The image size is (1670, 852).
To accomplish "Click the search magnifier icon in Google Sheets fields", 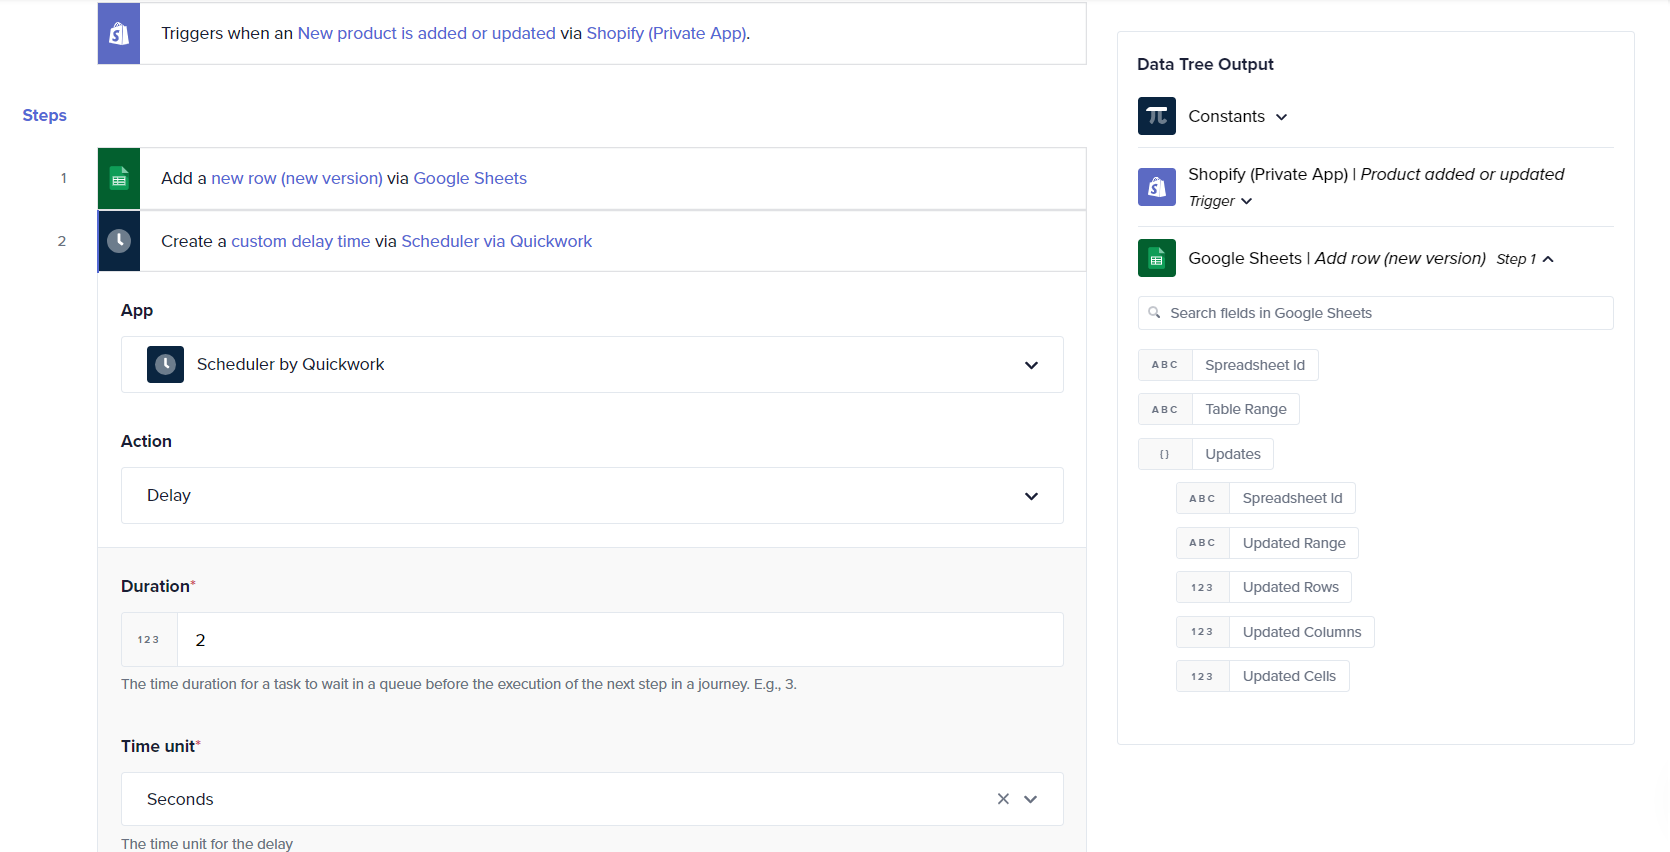I will [x=1154, y=313].
